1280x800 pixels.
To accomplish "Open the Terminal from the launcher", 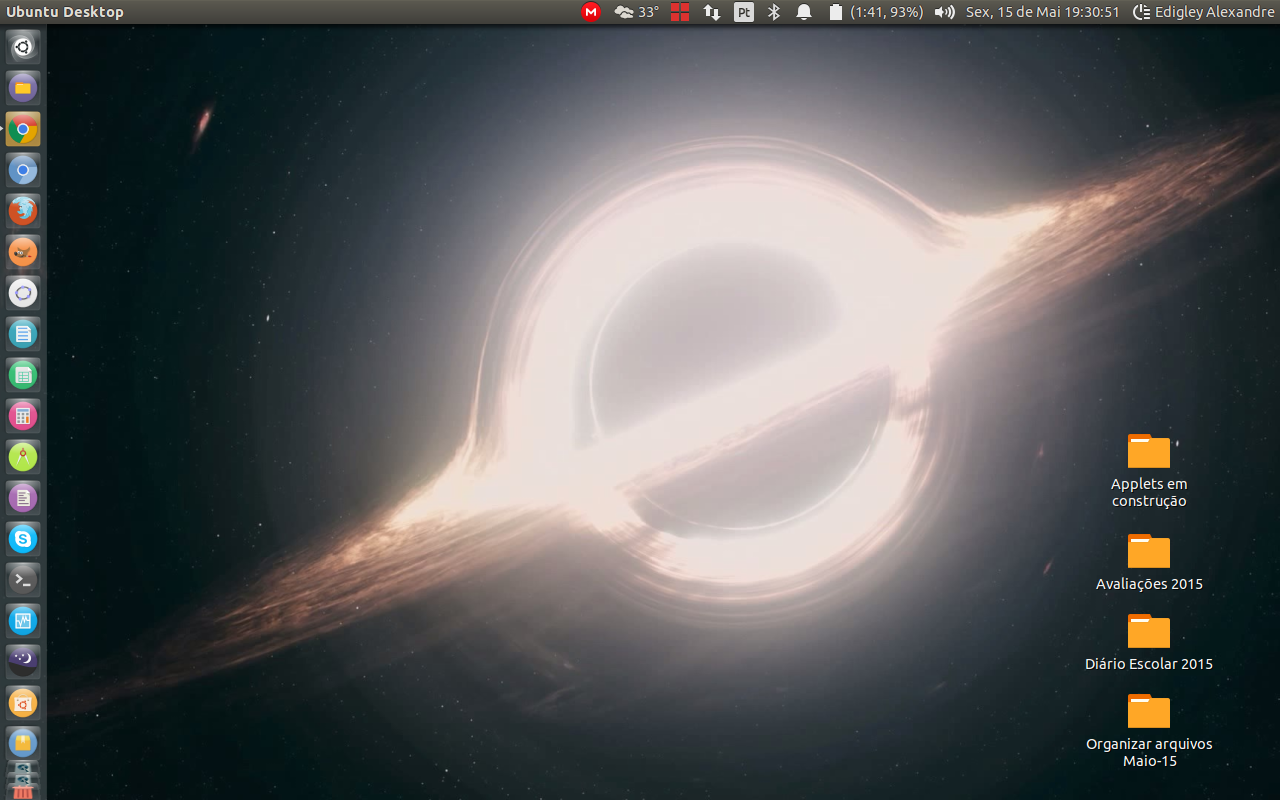I will (23, 580).
